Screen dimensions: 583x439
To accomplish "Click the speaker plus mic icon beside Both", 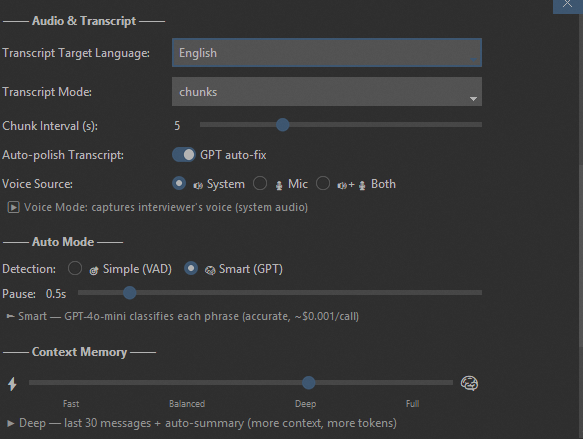I will (x=351, y=185).
